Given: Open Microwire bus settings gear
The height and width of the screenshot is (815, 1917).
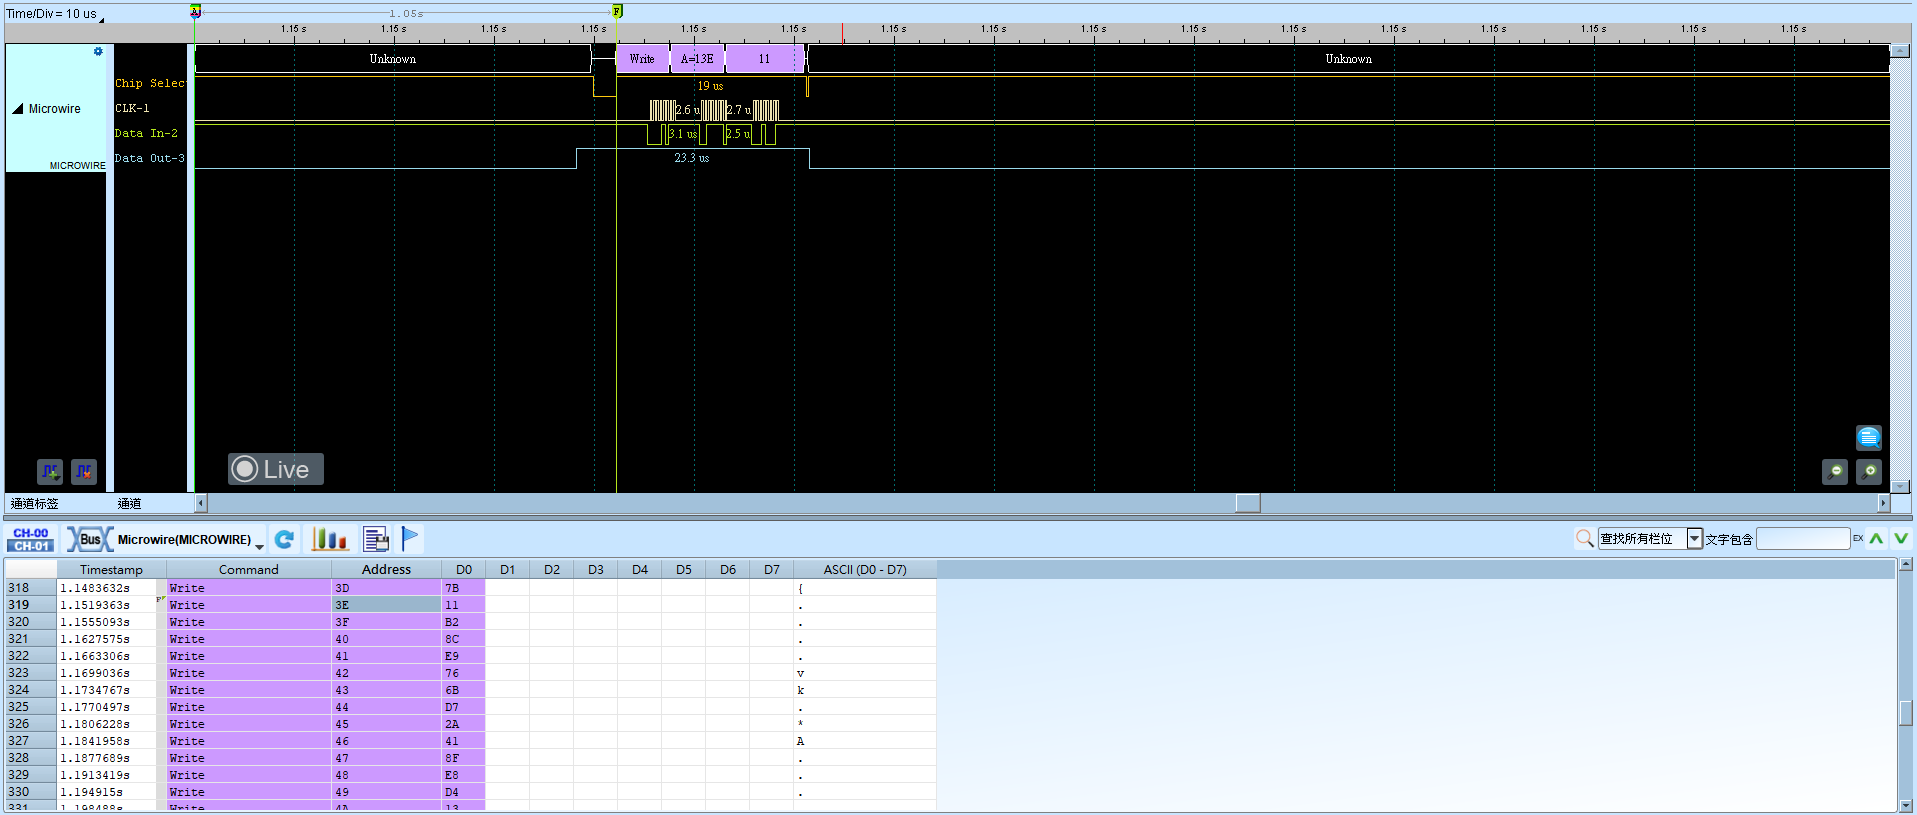Looking at the screenshot, I should tap(98, 51).
